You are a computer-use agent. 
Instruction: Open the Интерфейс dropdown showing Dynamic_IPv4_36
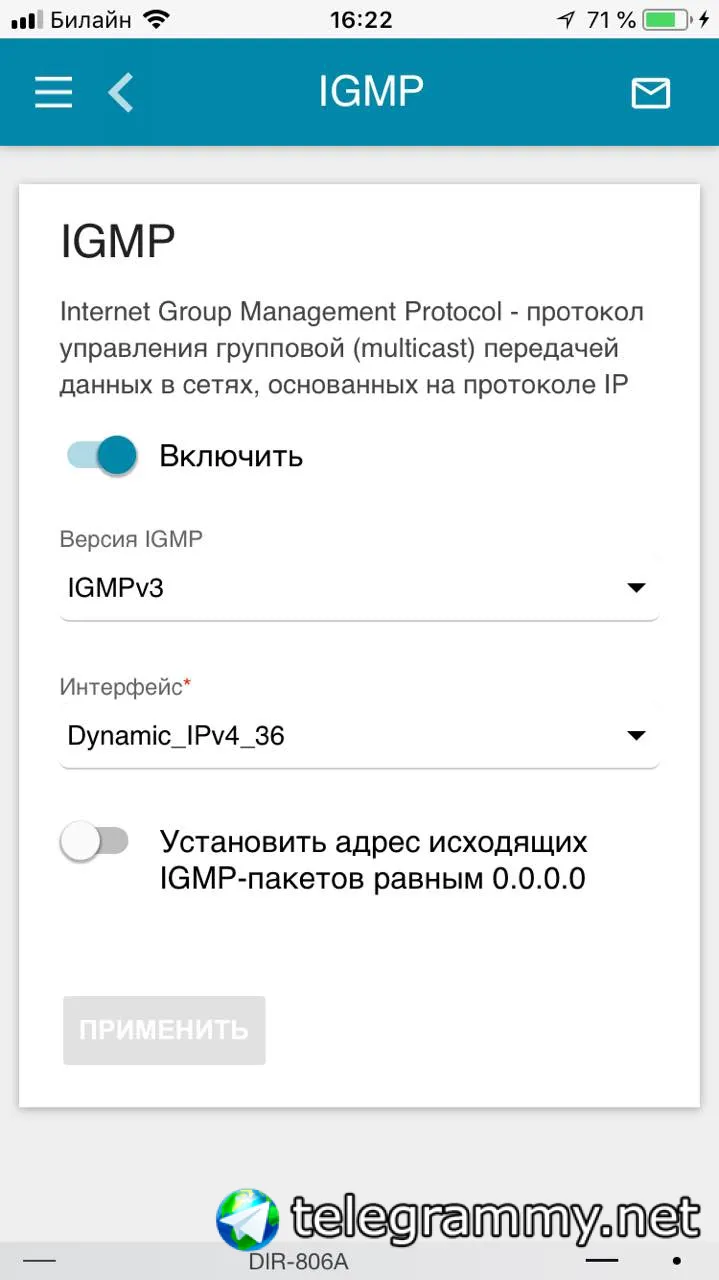pyautogui.click(x=359, y=737)
